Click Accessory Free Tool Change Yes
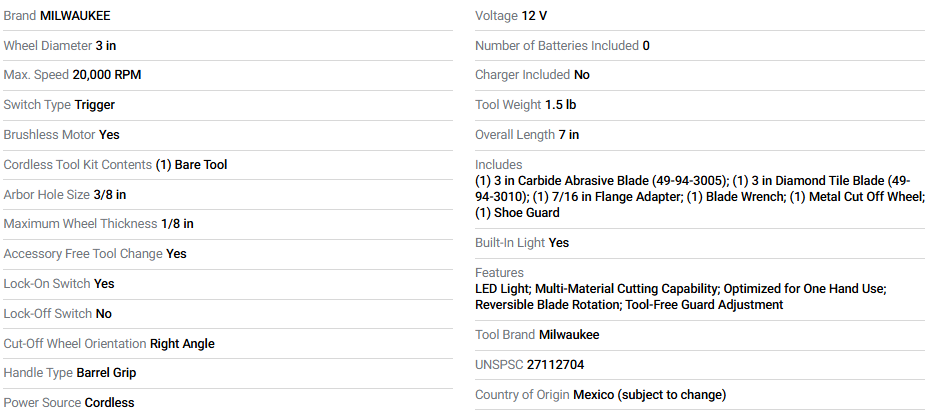Screen dimensions: 934x416 [95, 254]
